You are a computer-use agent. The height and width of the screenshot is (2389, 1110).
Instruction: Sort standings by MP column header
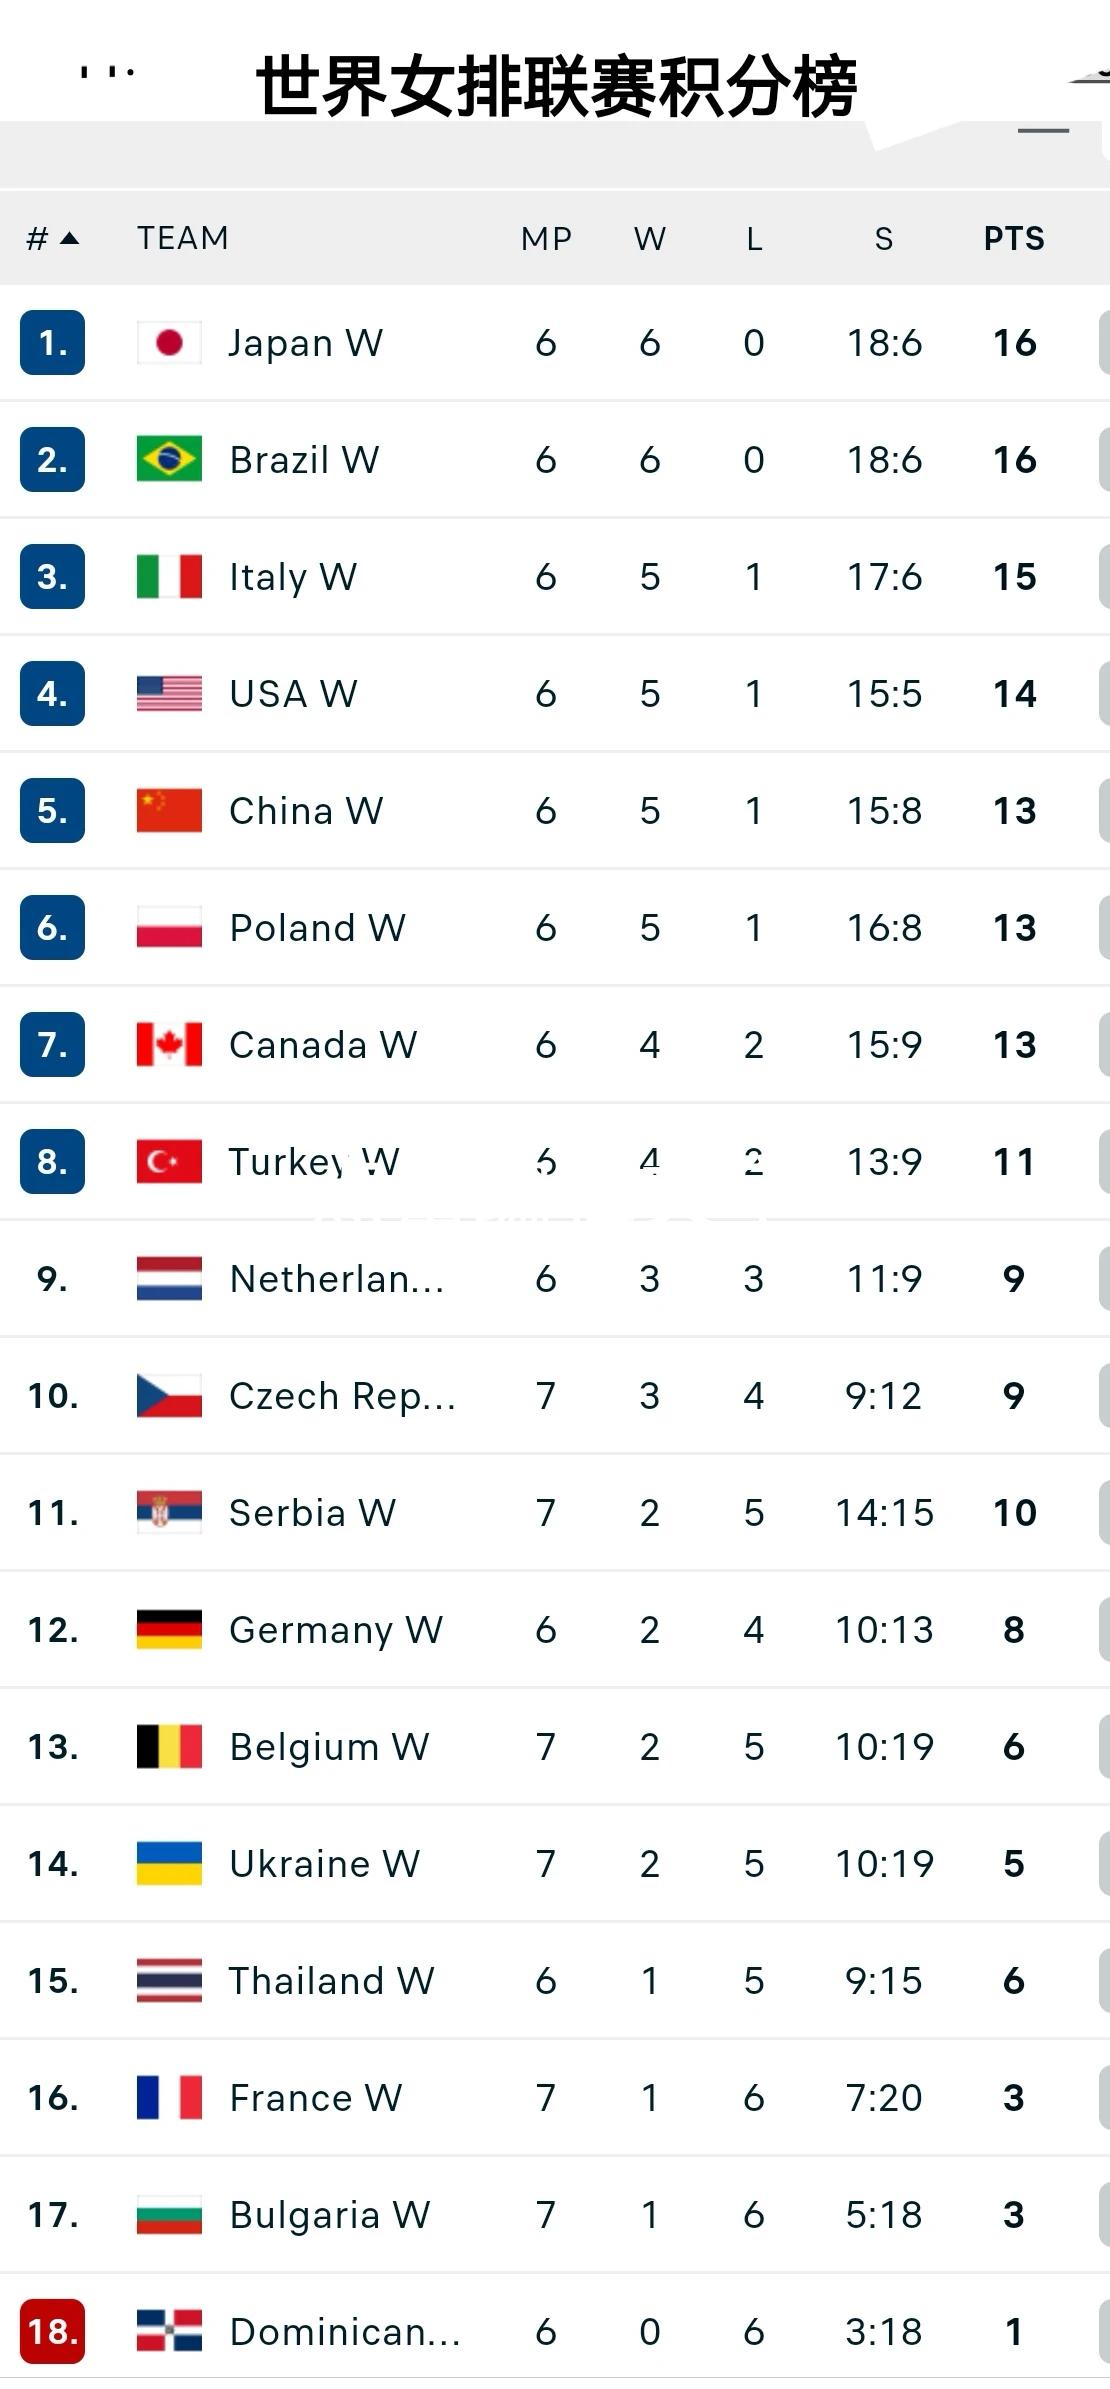(546, 239)
